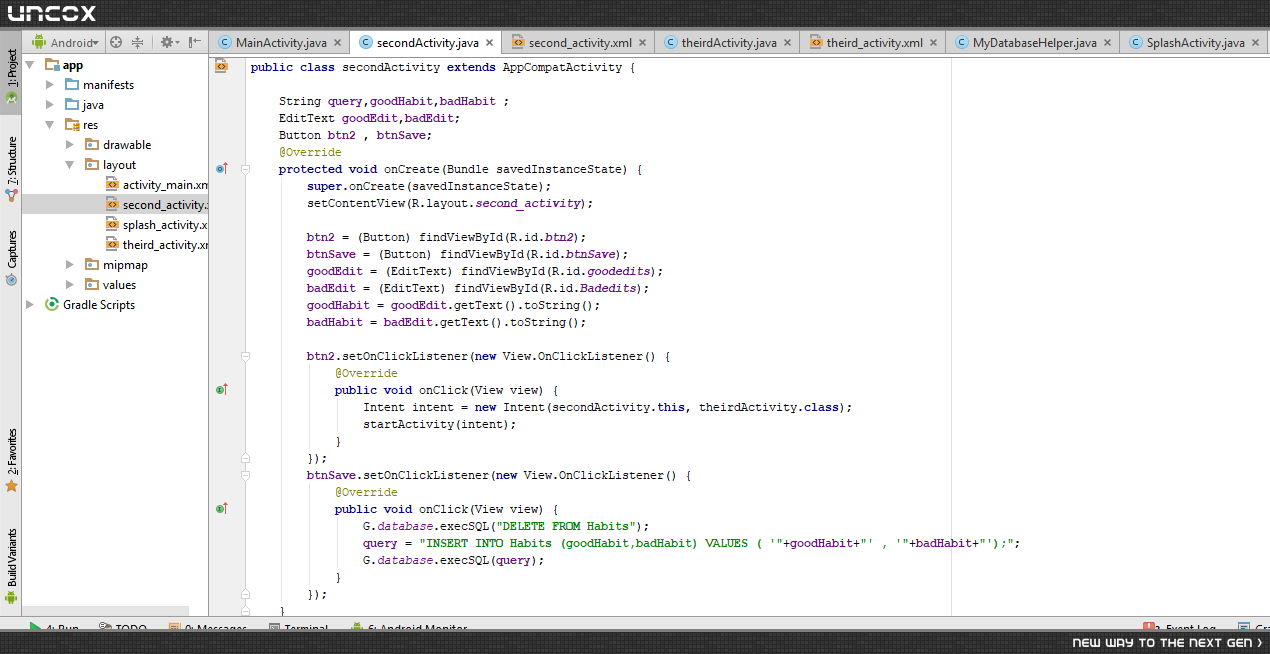Open the Terminal tool window at bottom
The width and height of the screenshot is (1270, 654).
(297, 629)
